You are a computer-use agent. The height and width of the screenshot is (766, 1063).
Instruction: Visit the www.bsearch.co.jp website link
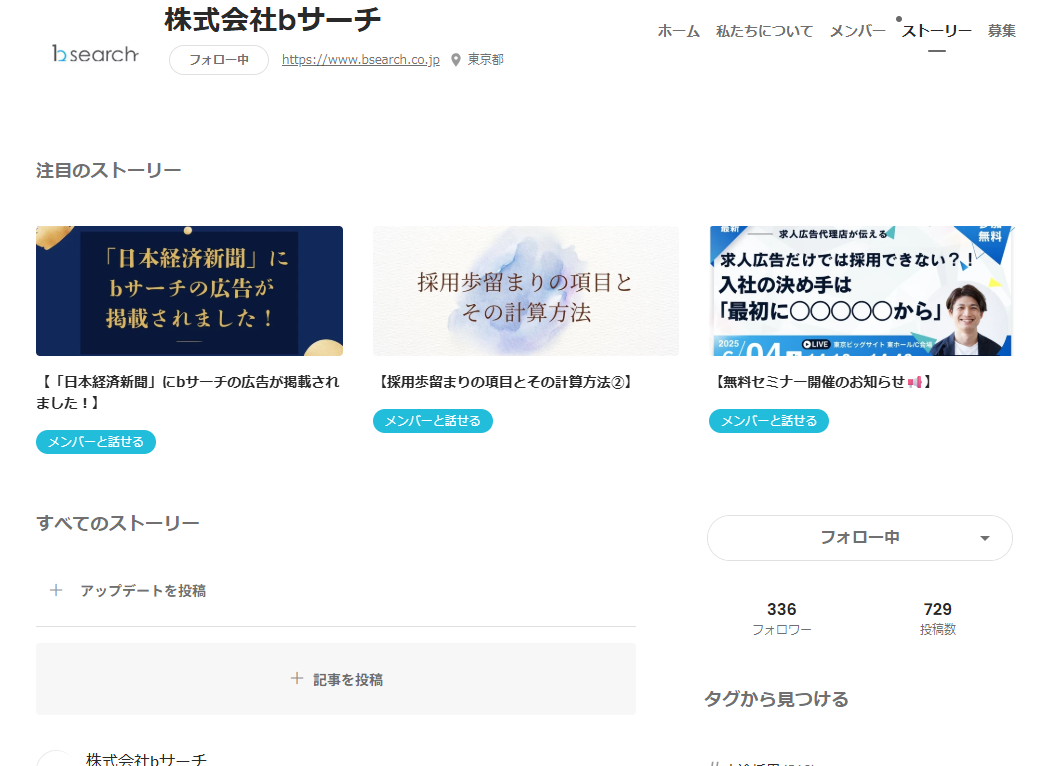click(360, 60)
